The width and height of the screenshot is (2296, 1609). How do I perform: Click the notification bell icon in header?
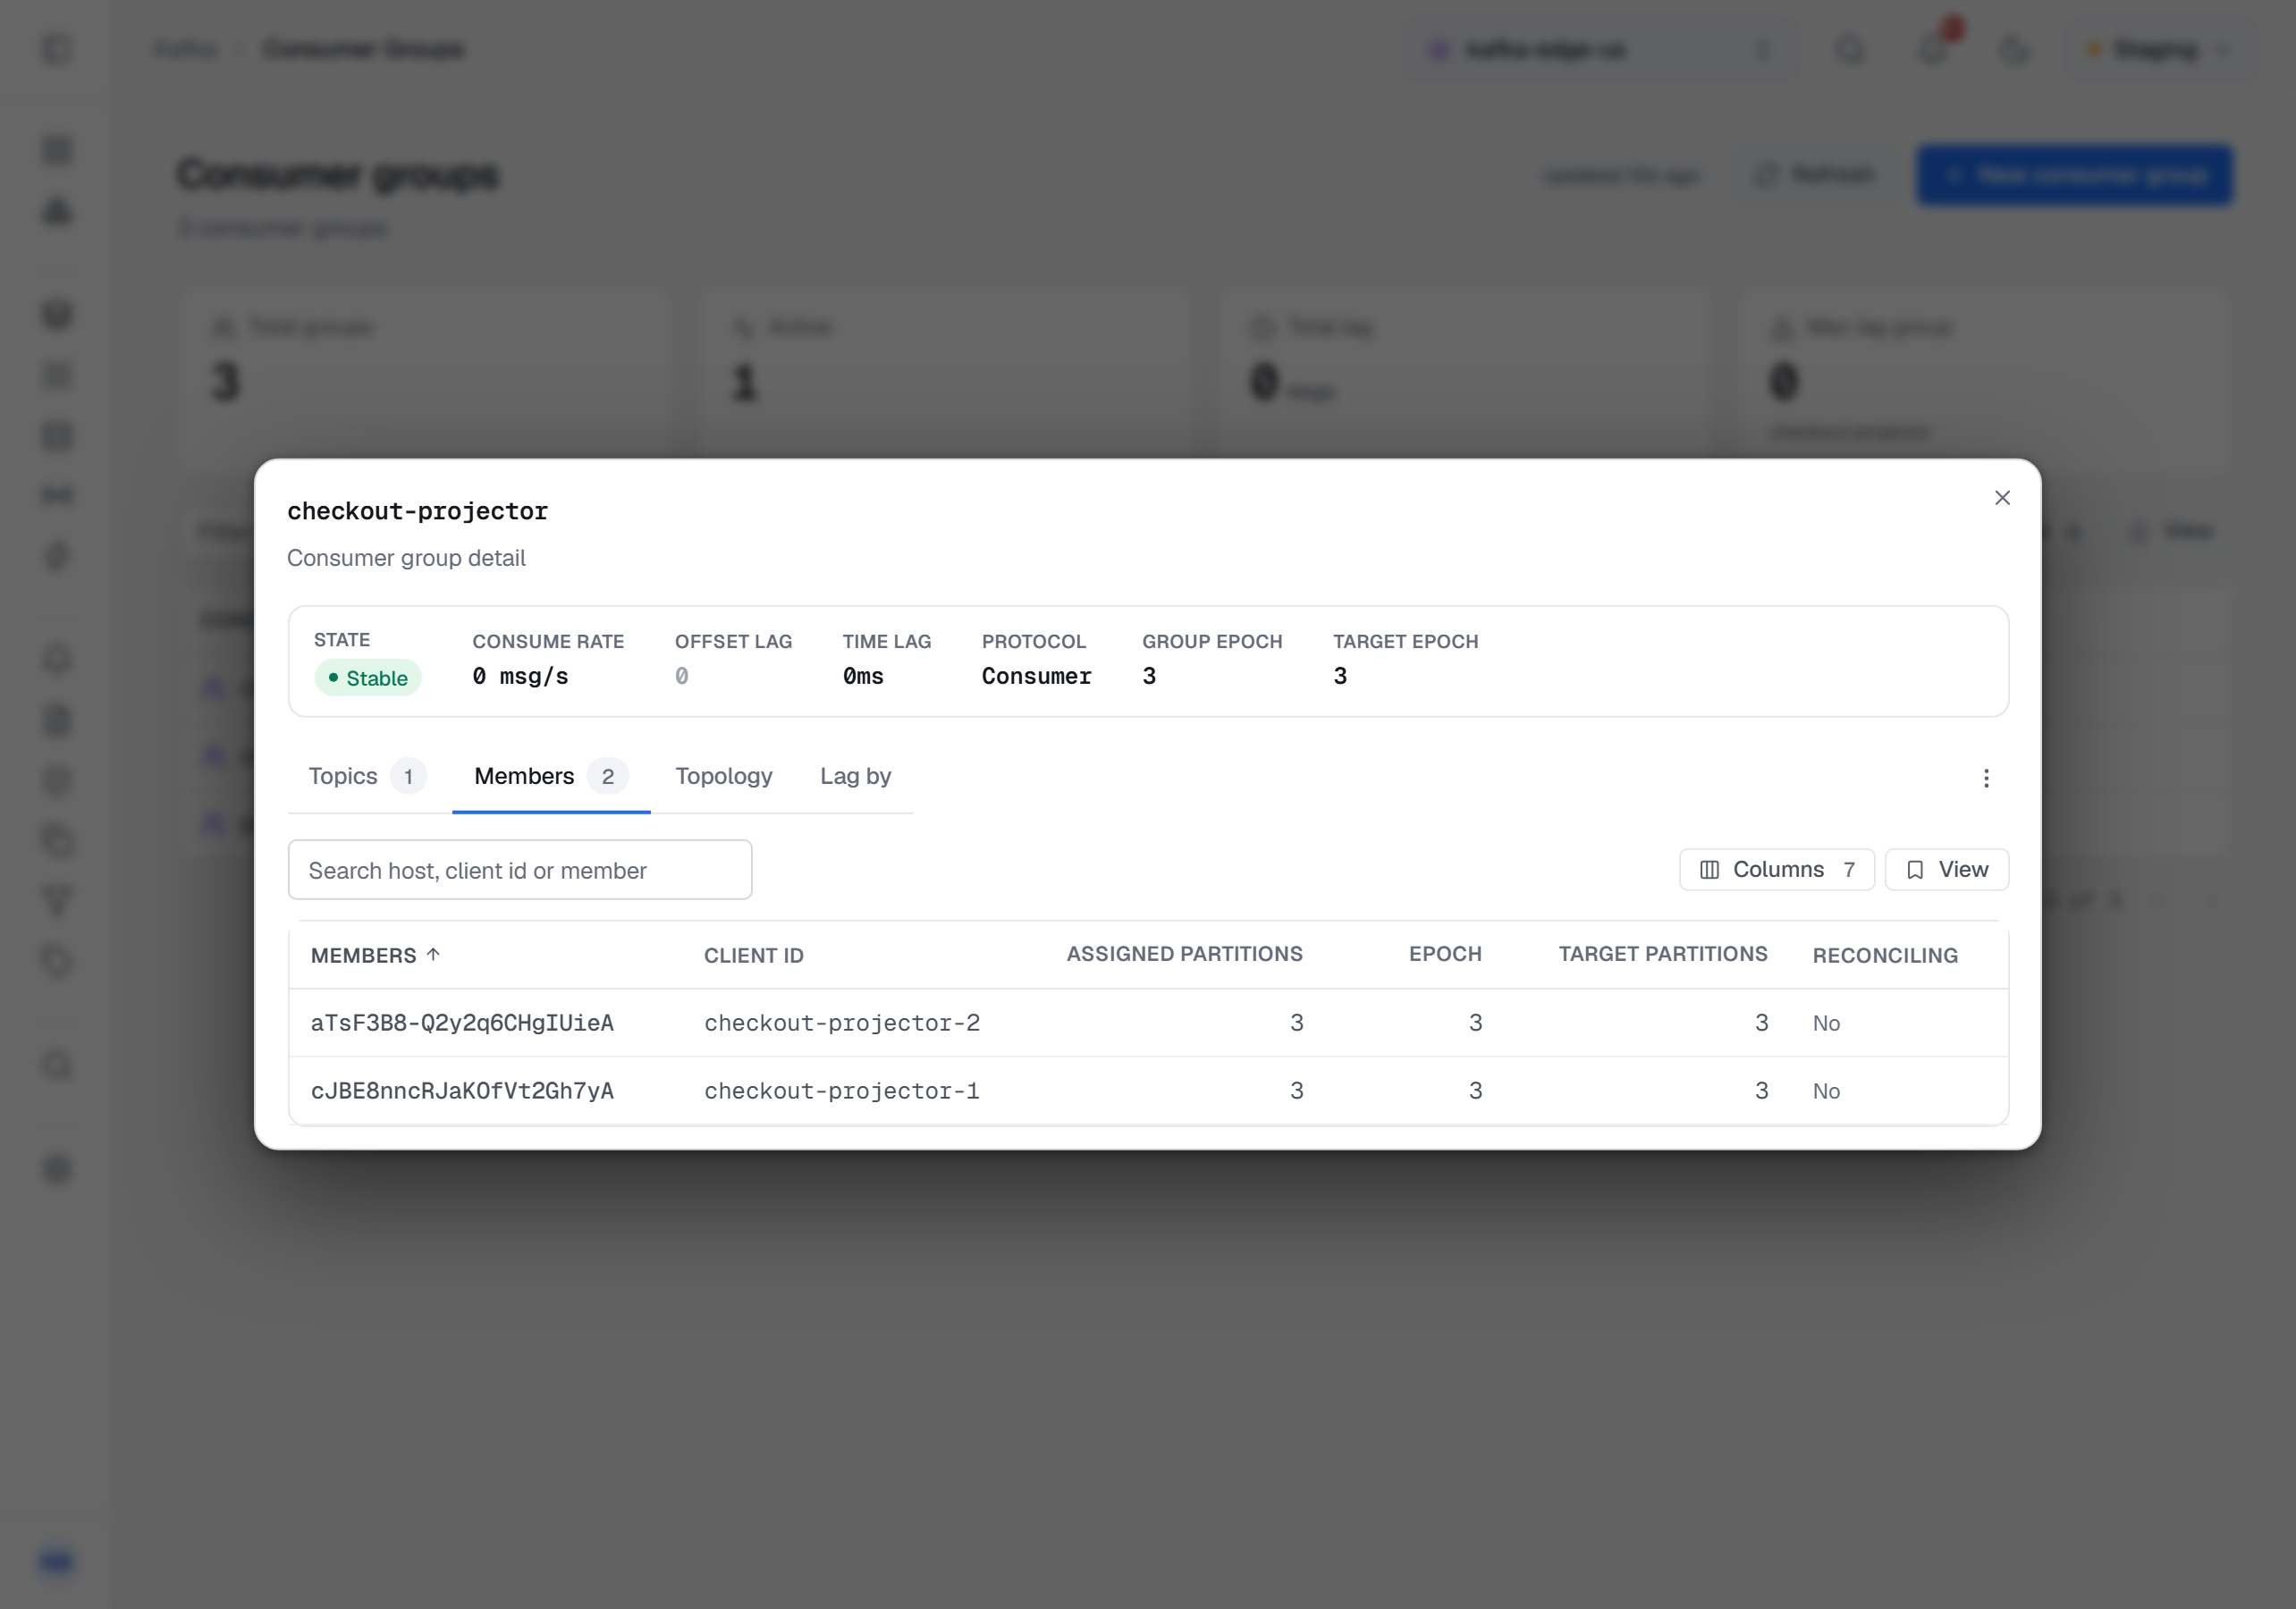click(x=1934, y=49)
